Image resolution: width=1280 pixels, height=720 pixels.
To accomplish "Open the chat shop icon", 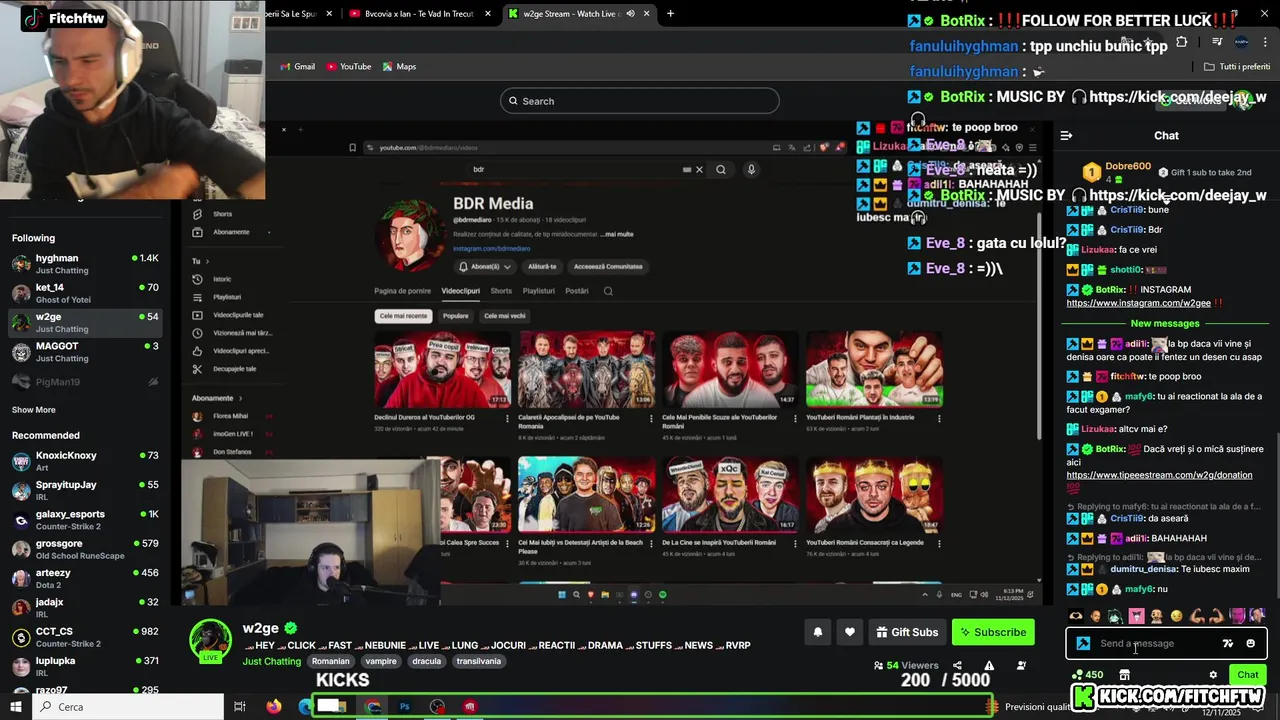I will pyautogui.click(x=1124, y=675).
